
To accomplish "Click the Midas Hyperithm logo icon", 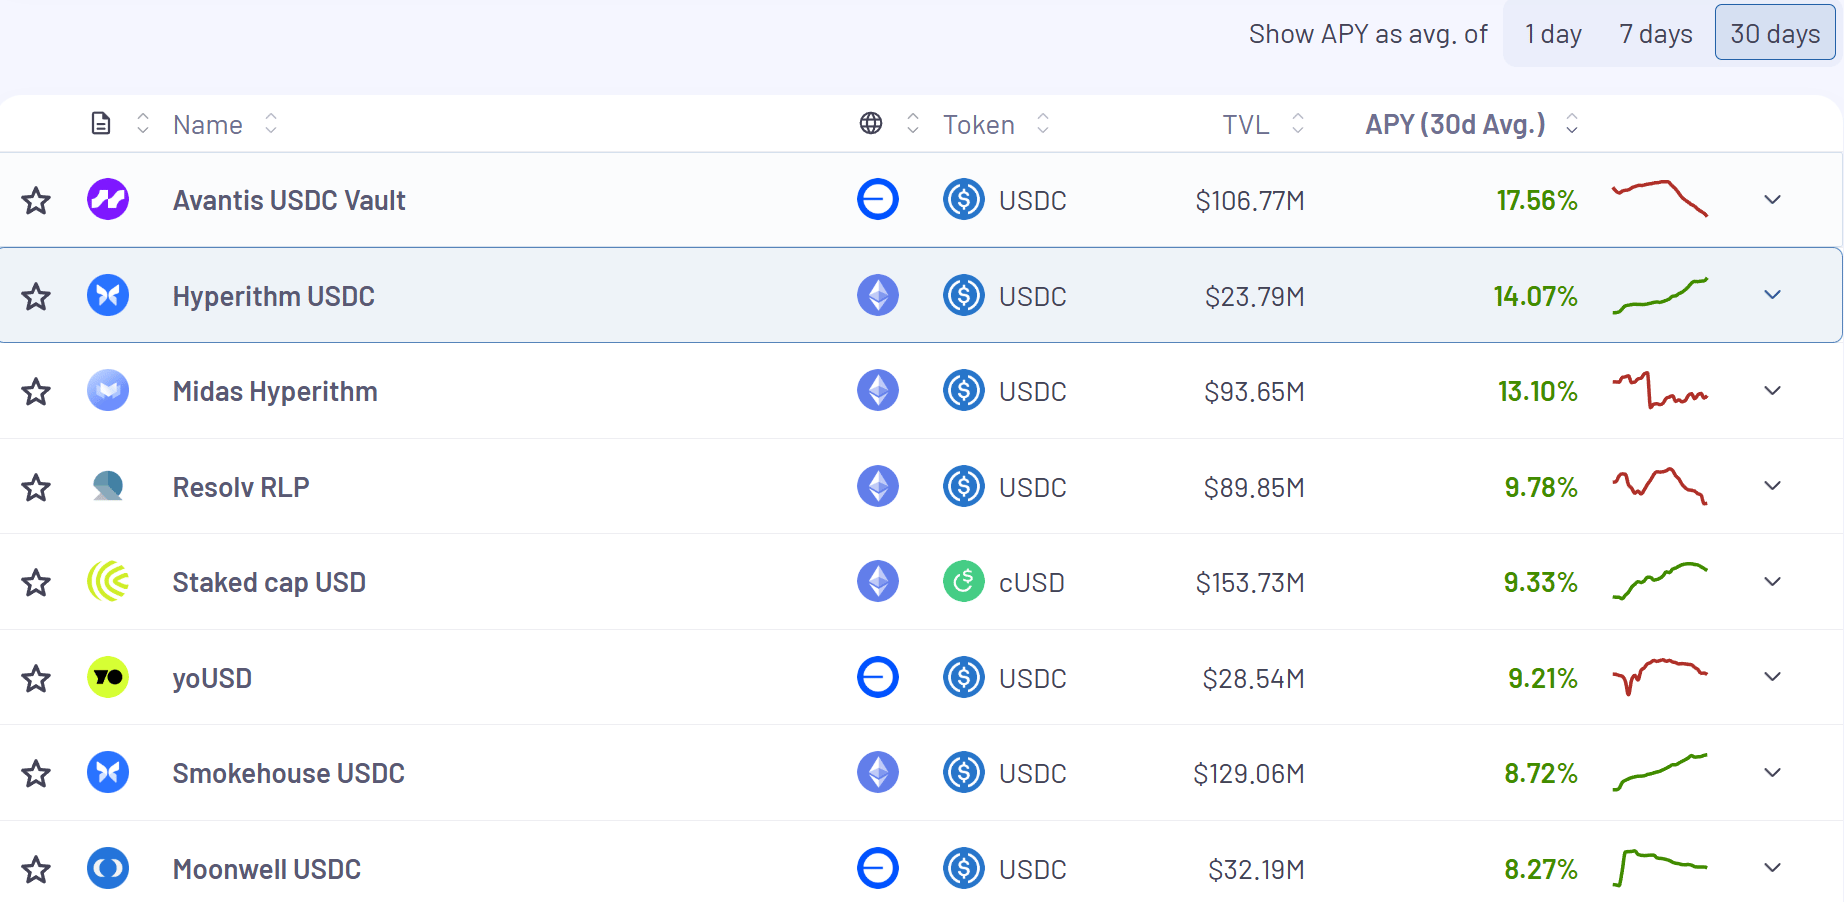I will pos(108,391).
